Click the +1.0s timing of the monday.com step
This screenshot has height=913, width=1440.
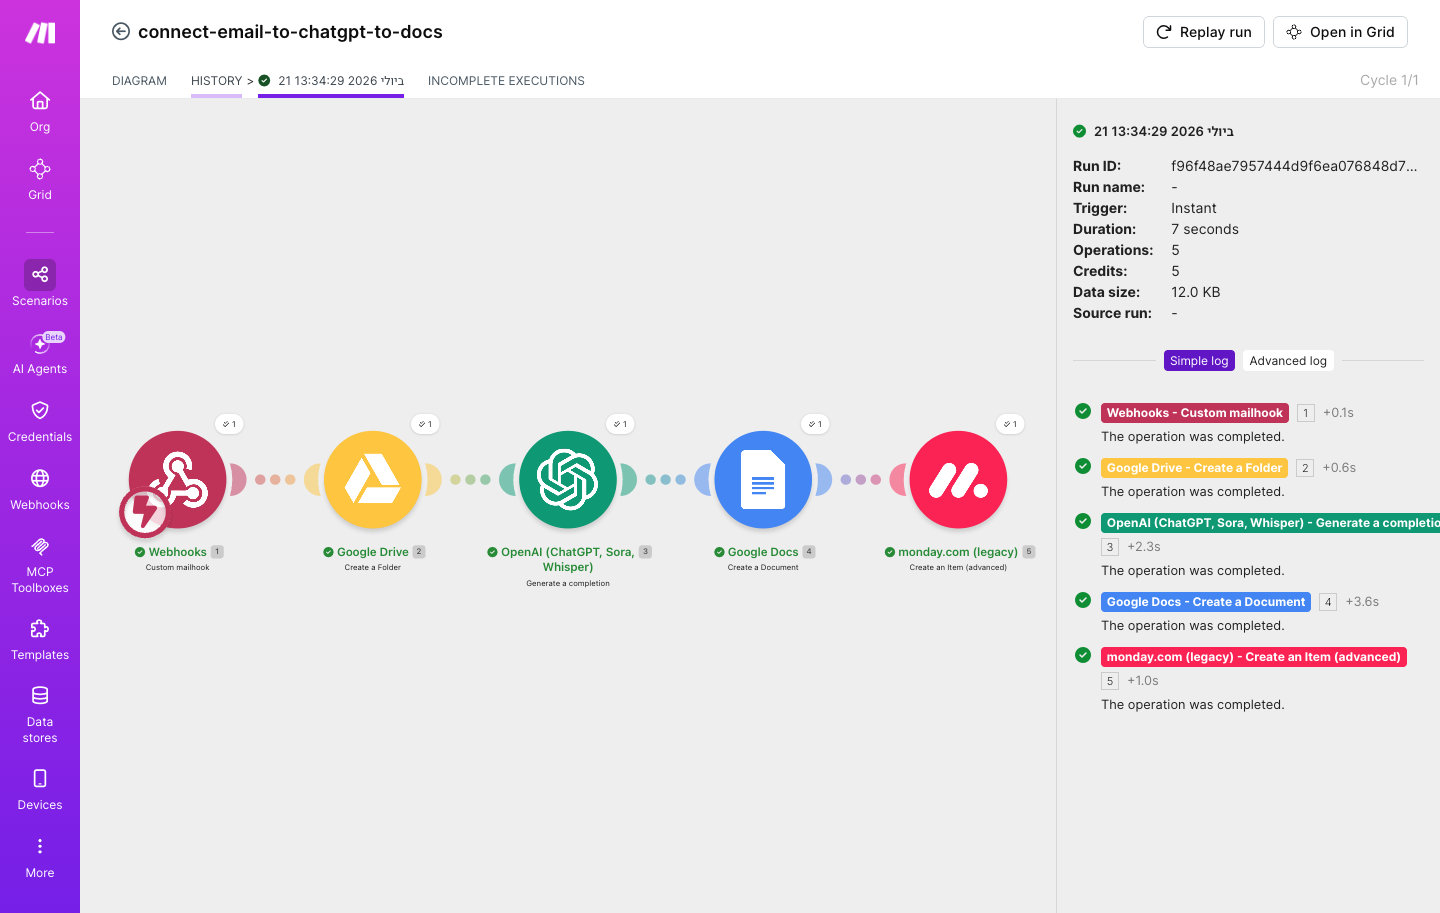(x=1143, y=681)
